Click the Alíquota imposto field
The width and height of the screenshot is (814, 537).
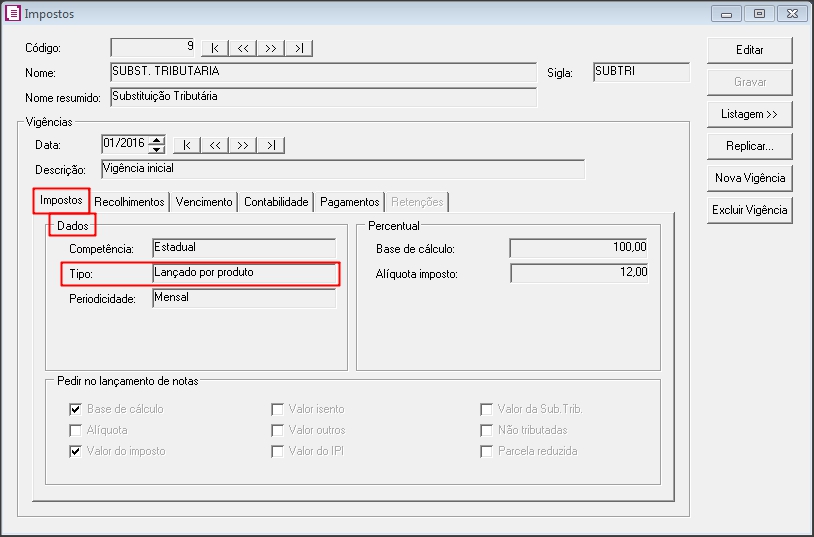click(579, 273)
